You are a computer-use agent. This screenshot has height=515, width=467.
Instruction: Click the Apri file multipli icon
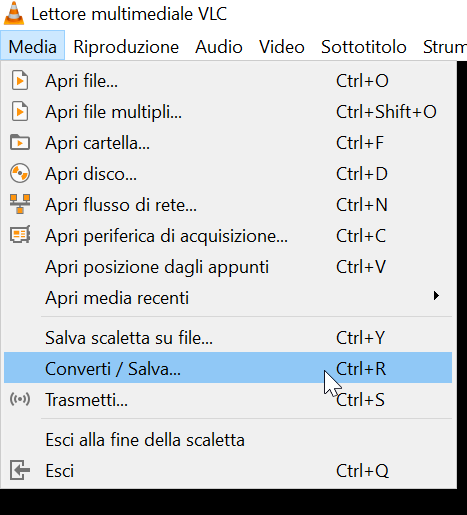(20, 111)
